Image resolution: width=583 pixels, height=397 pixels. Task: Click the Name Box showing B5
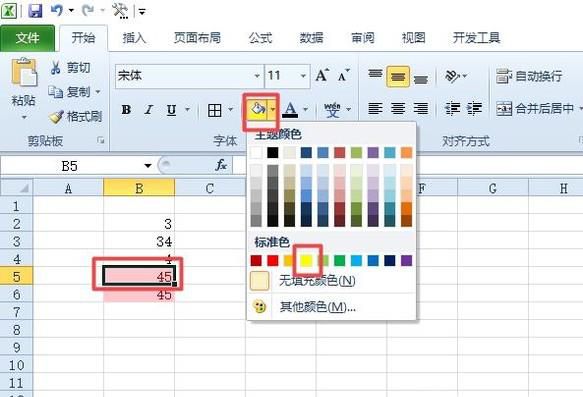pos(70,166)
